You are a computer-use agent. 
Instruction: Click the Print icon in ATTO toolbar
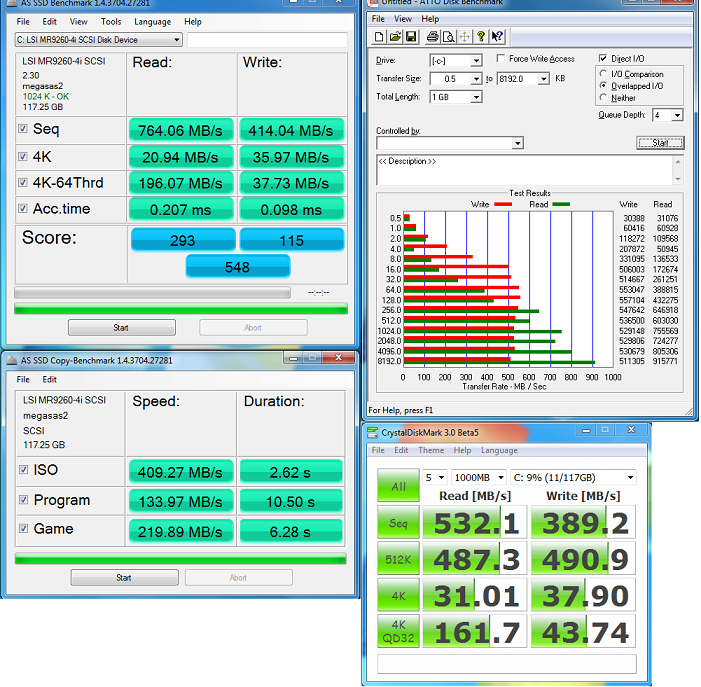pos(432,37)
